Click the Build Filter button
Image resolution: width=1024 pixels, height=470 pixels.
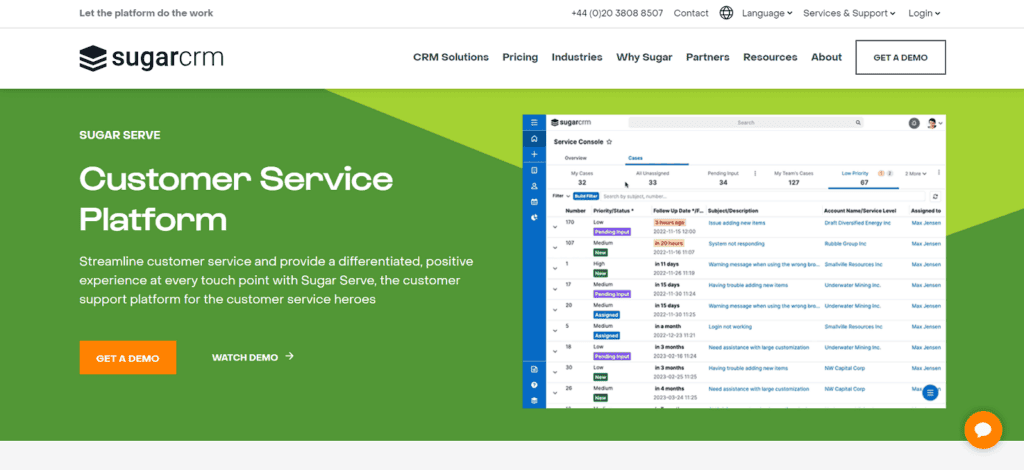pyautogui.click(x=586, y=196)
